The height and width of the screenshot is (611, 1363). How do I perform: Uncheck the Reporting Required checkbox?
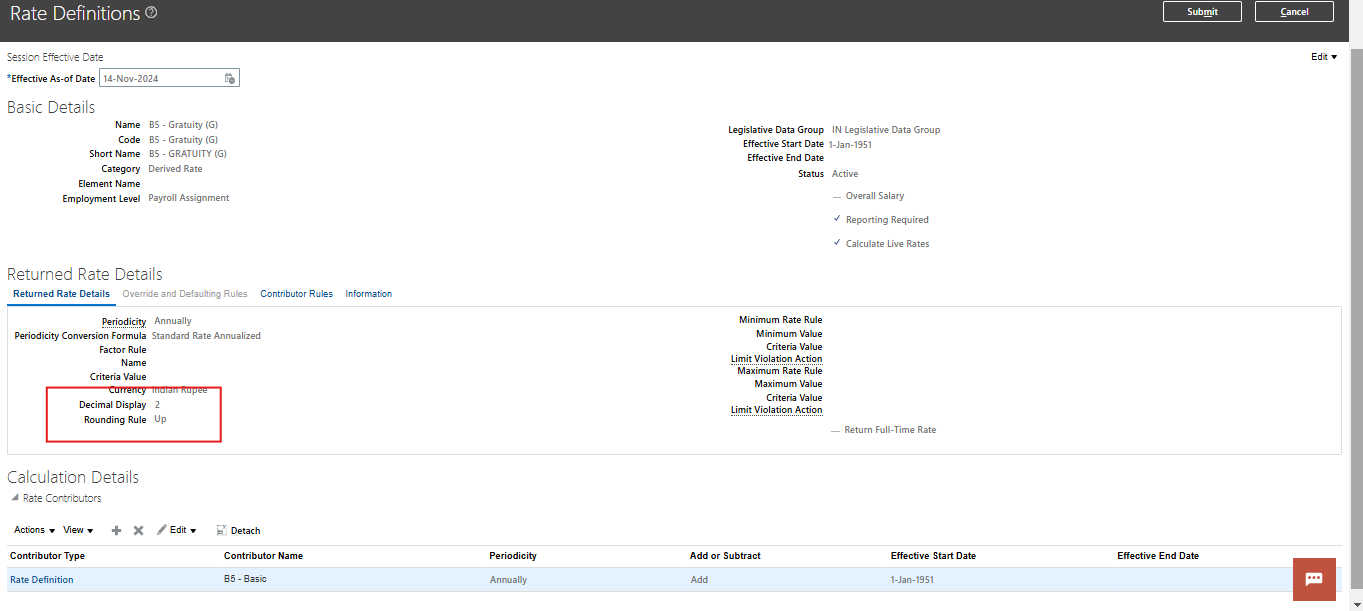pos(837,219)
